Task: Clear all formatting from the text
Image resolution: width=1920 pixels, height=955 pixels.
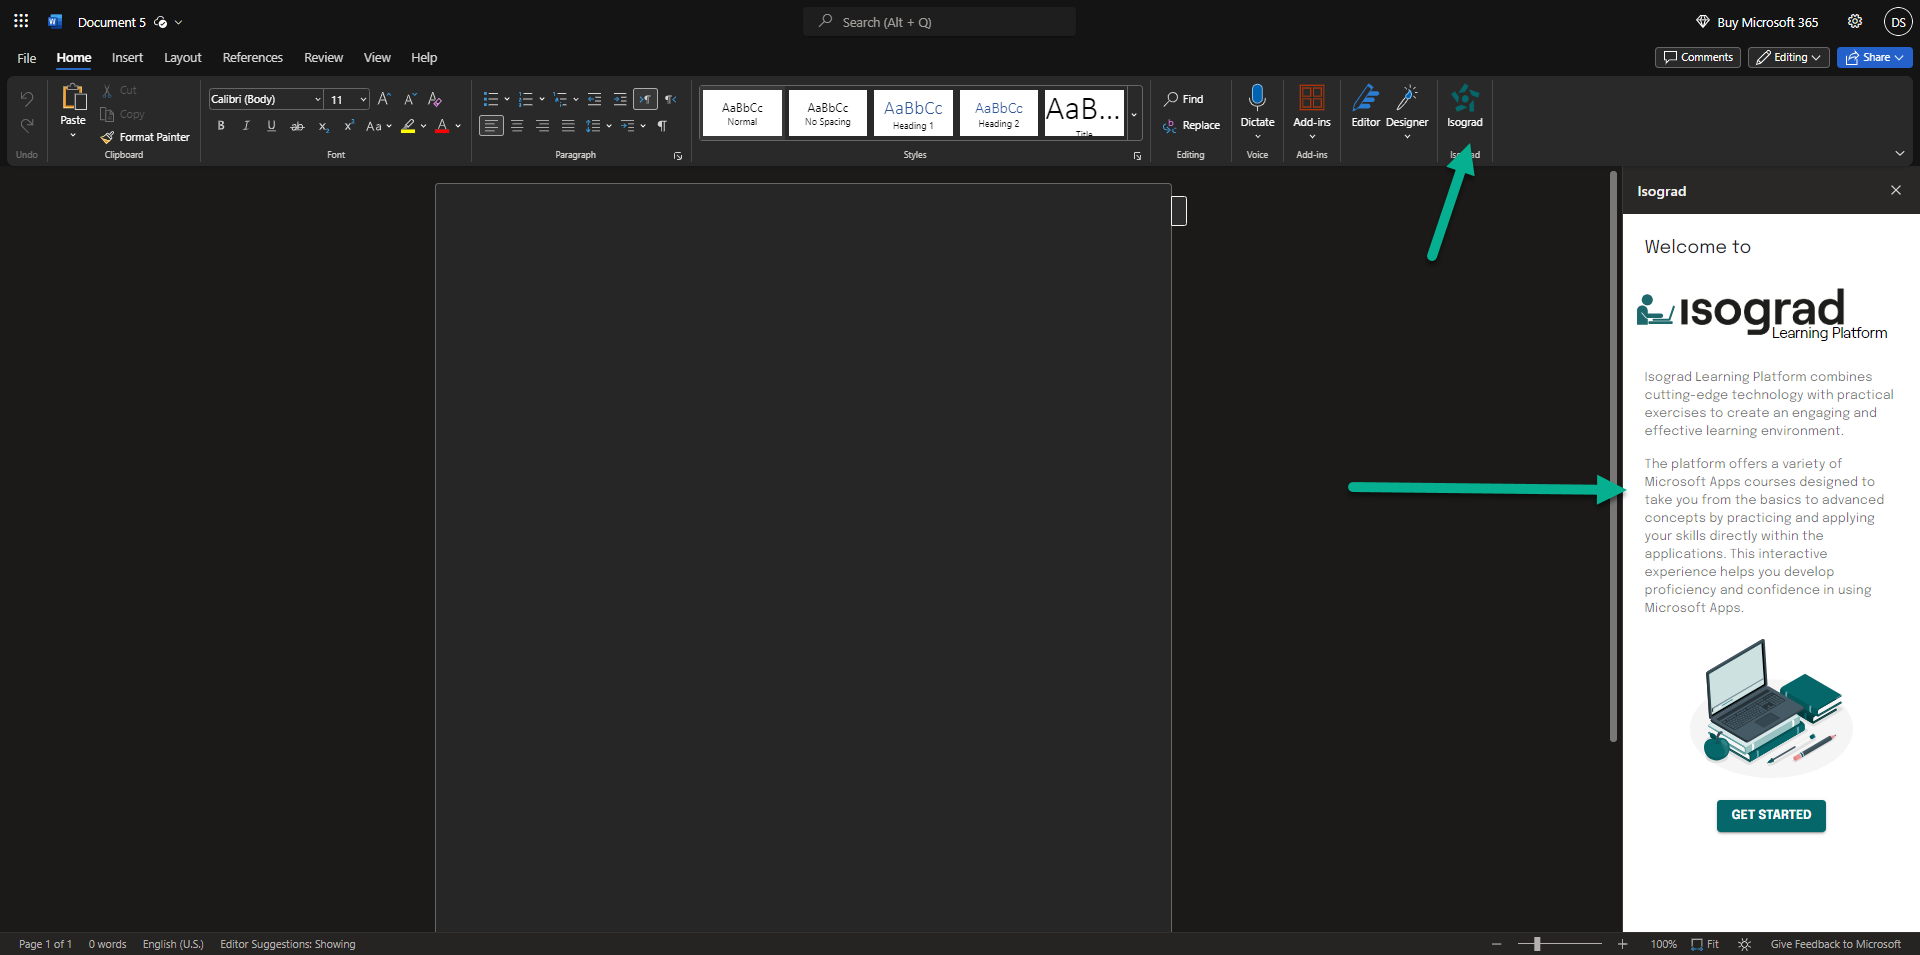Action: click(x=434, y=99)
